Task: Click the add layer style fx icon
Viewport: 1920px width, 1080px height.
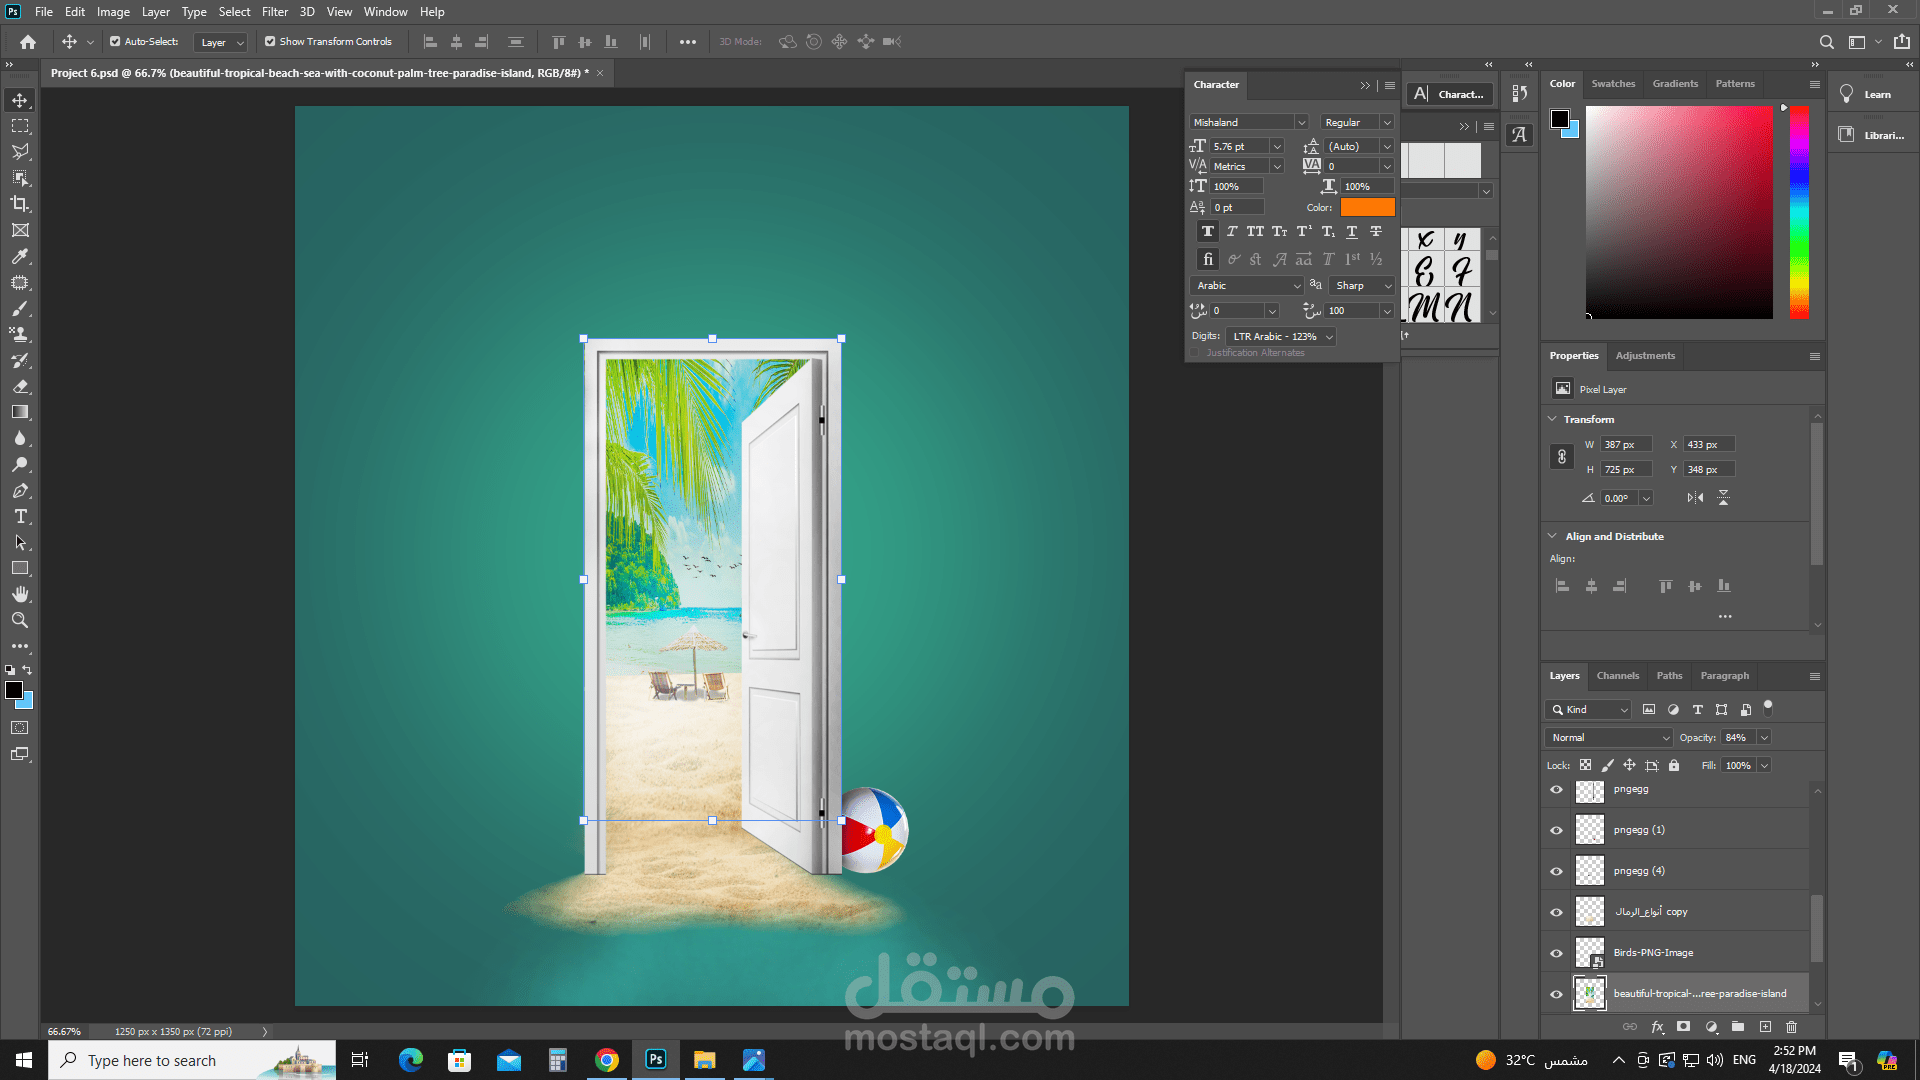Action: tap(1657, 1027)
